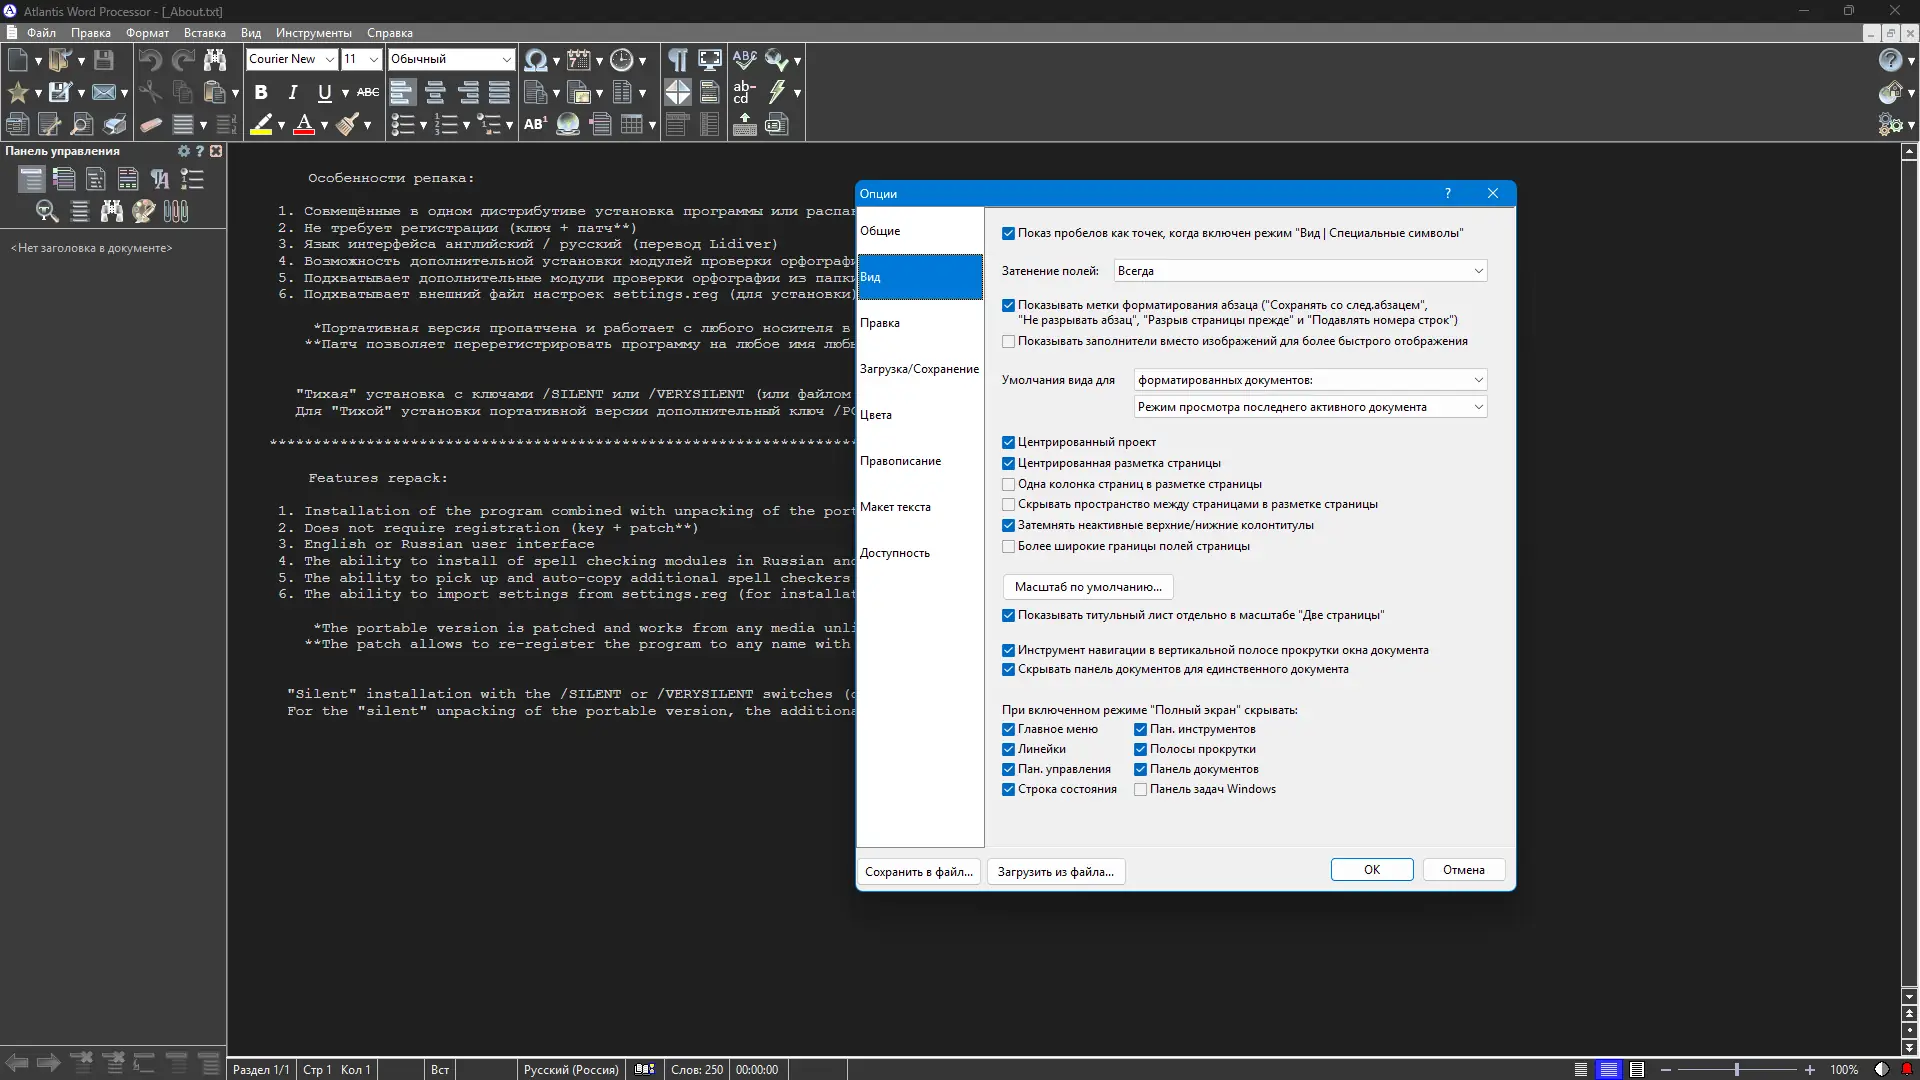The image size is (1920, 1080).
Task: Click the Insert Symbol omega icon
Action: pos(535,60)
